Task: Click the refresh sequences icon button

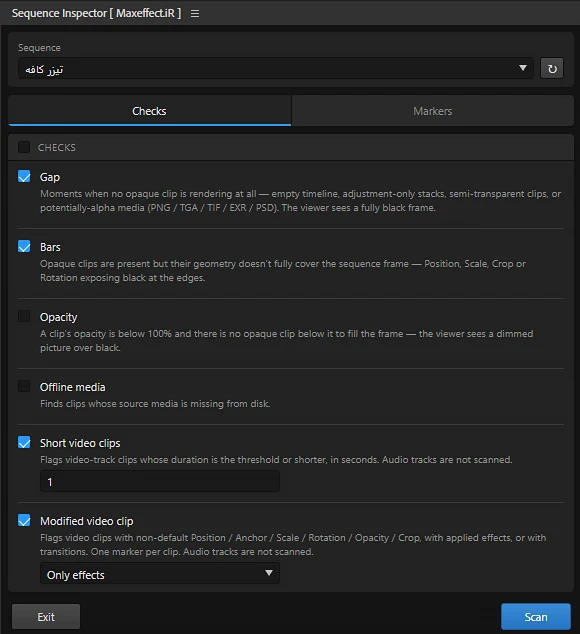Action: coord(552,69)
